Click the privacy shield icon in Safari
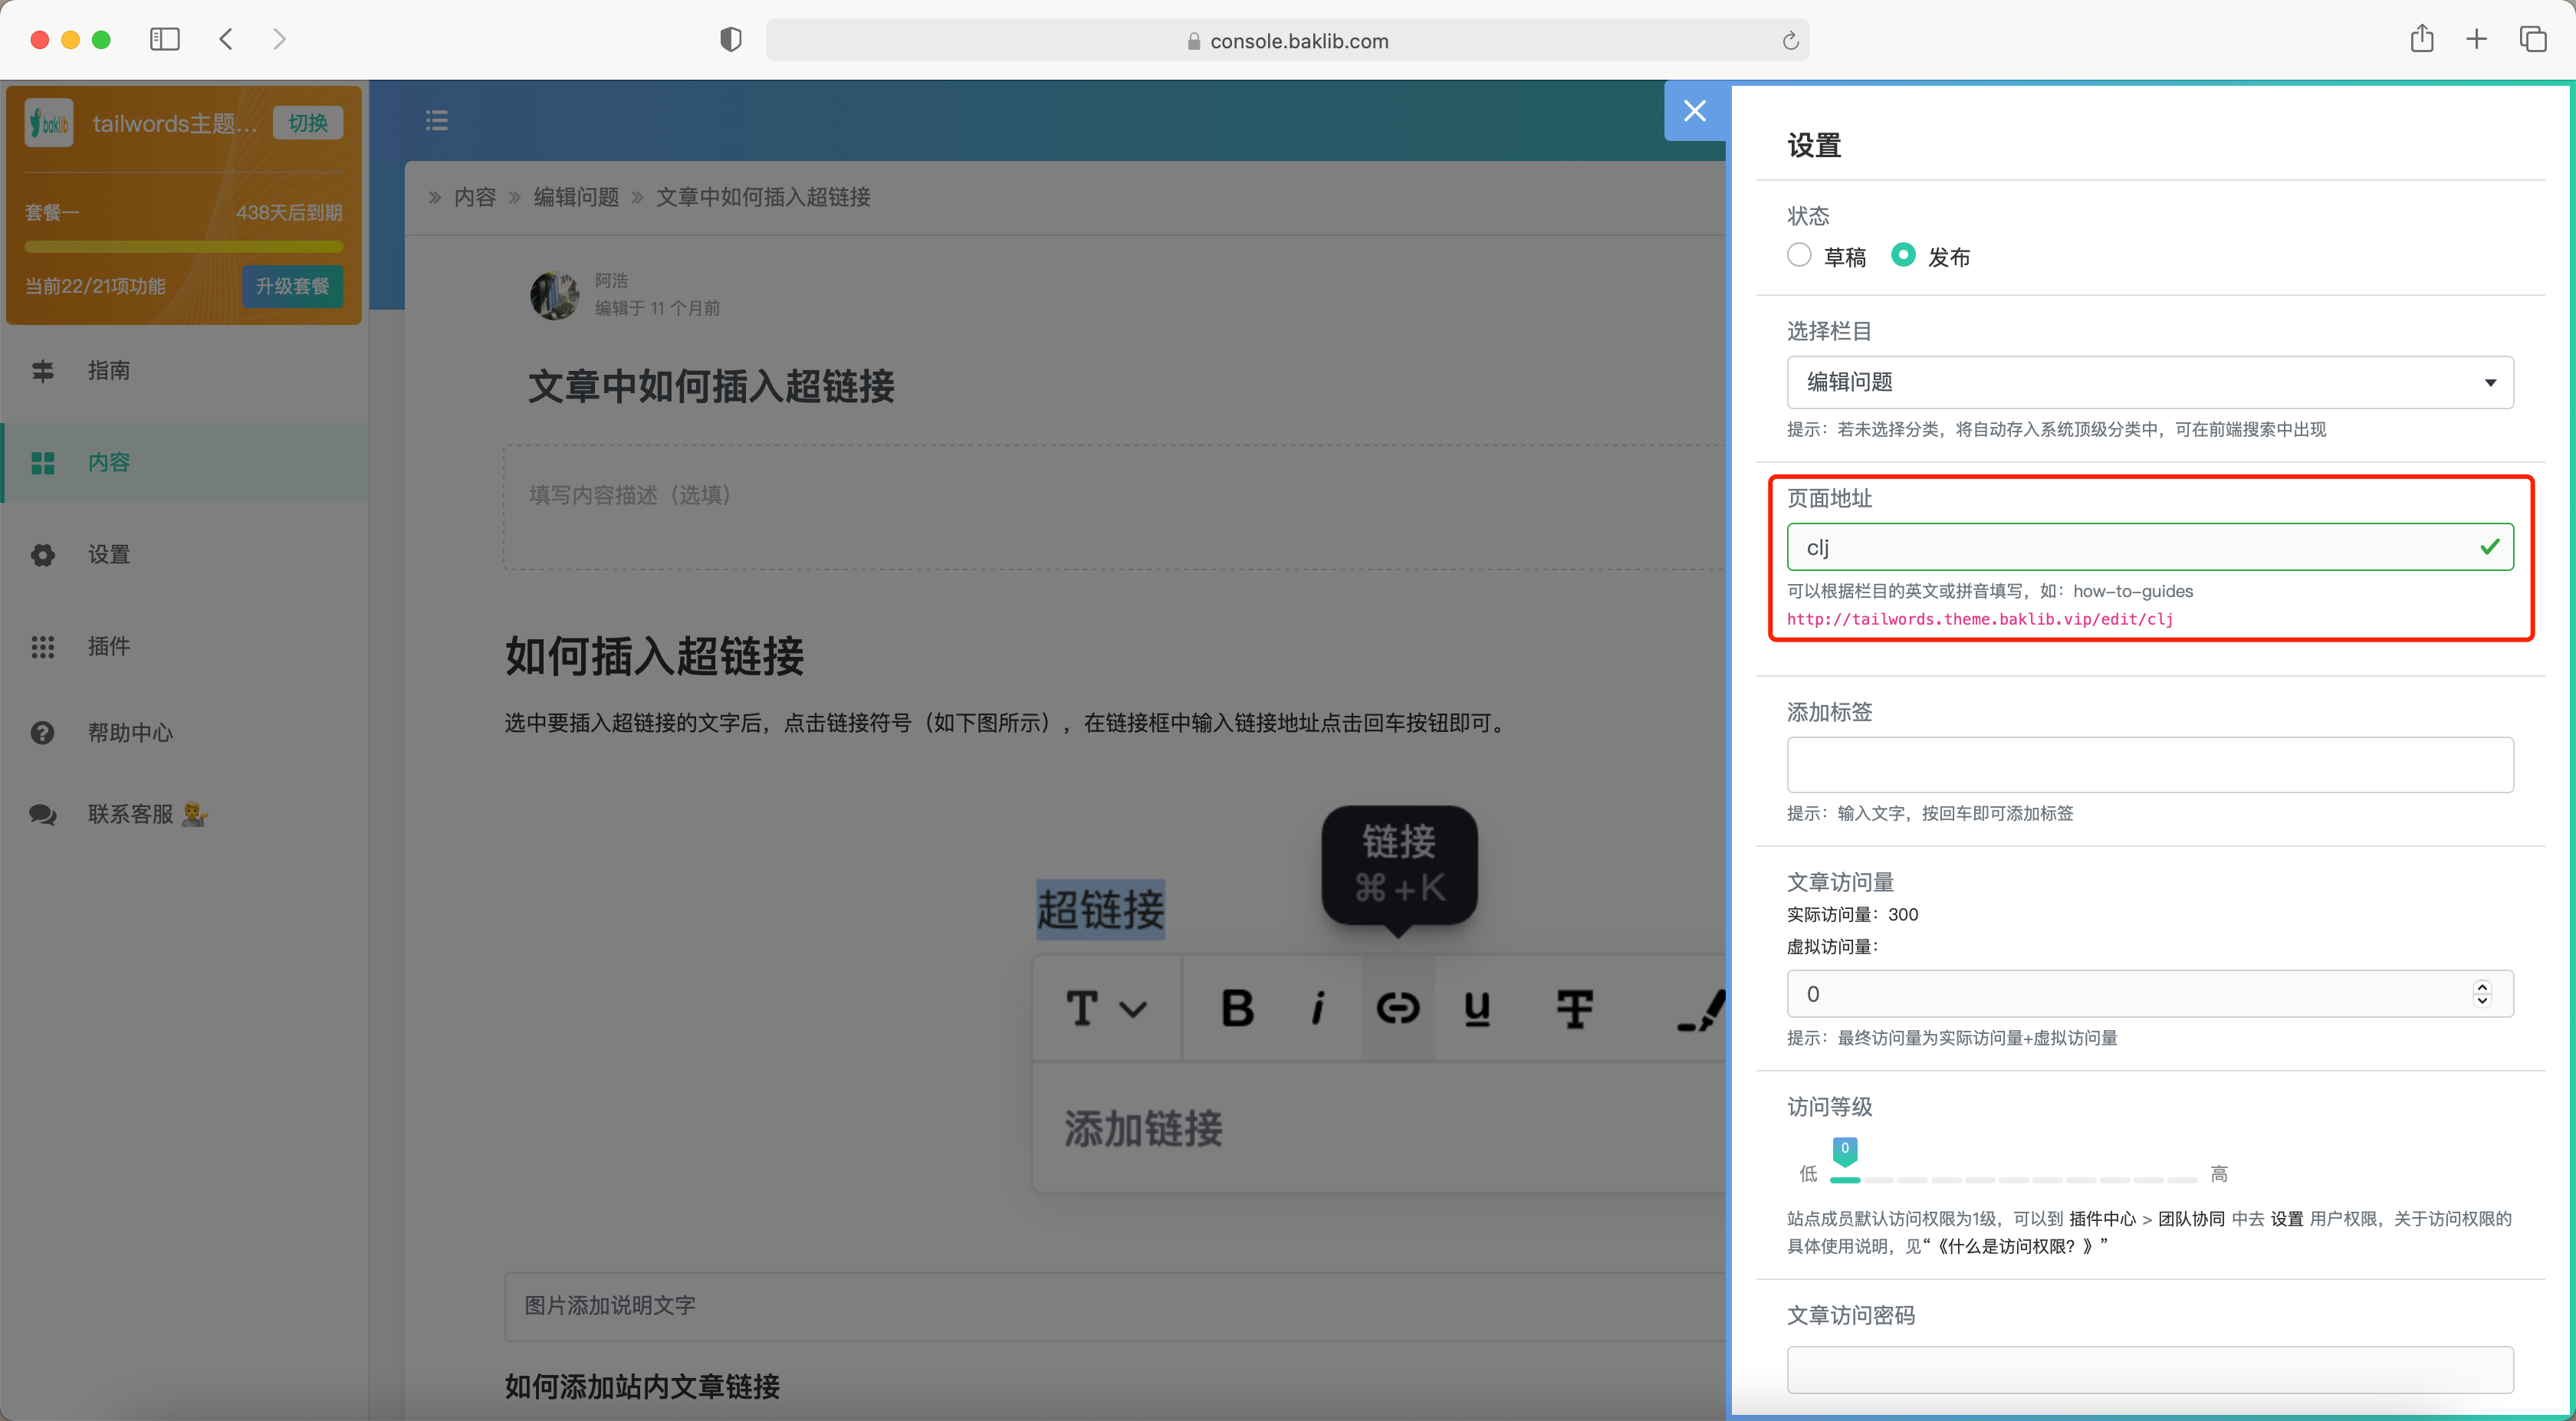2576x1421 pixels. point(731,39)
